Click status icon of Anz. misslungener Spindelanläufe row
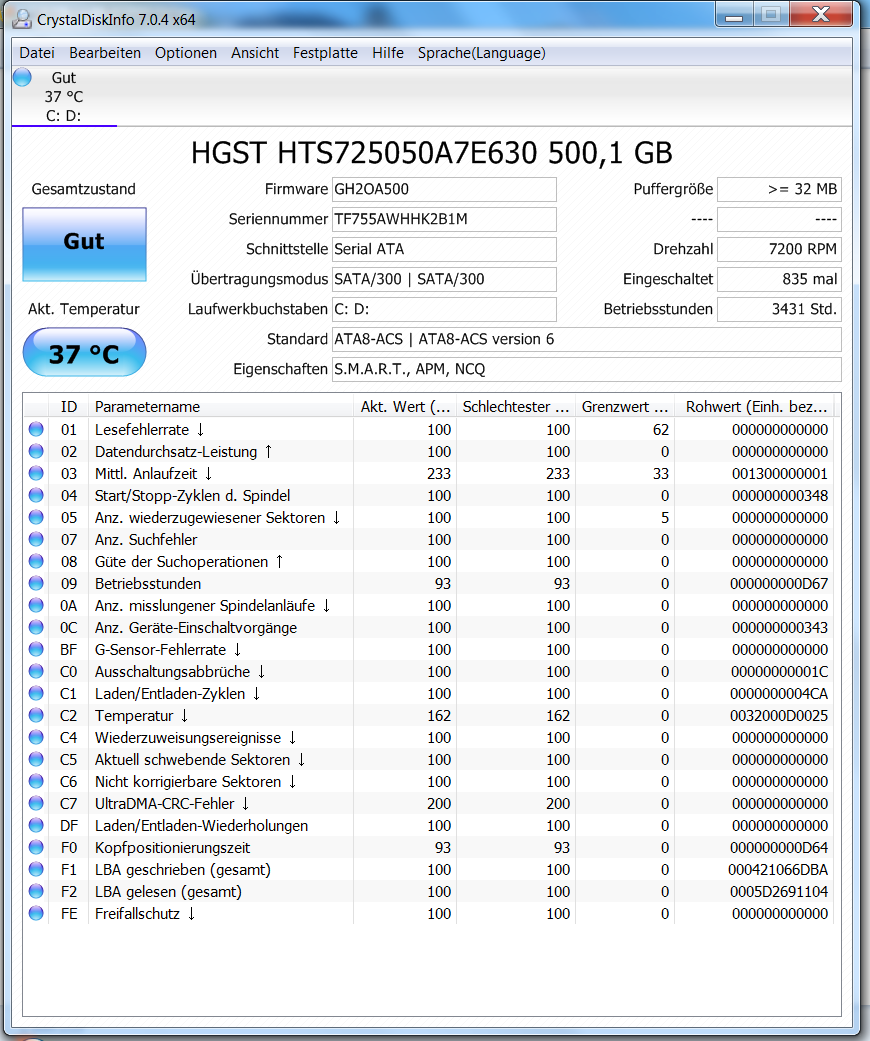Screen dimensions: 870x1041 [x=36, y=605]
